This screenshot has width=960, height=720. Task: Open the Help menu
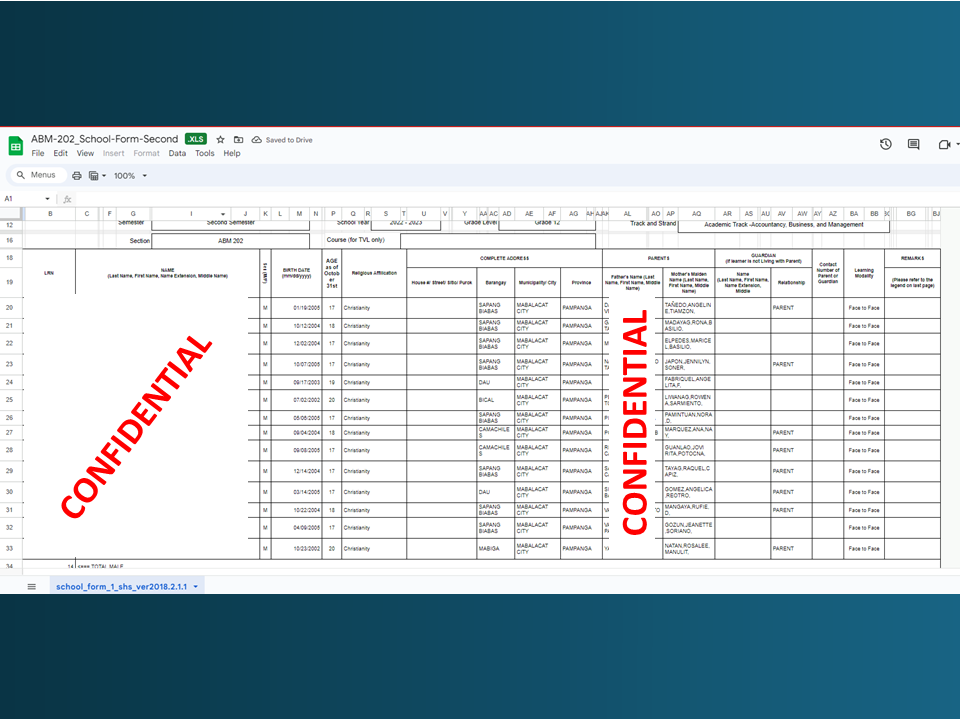click(231, 153)
